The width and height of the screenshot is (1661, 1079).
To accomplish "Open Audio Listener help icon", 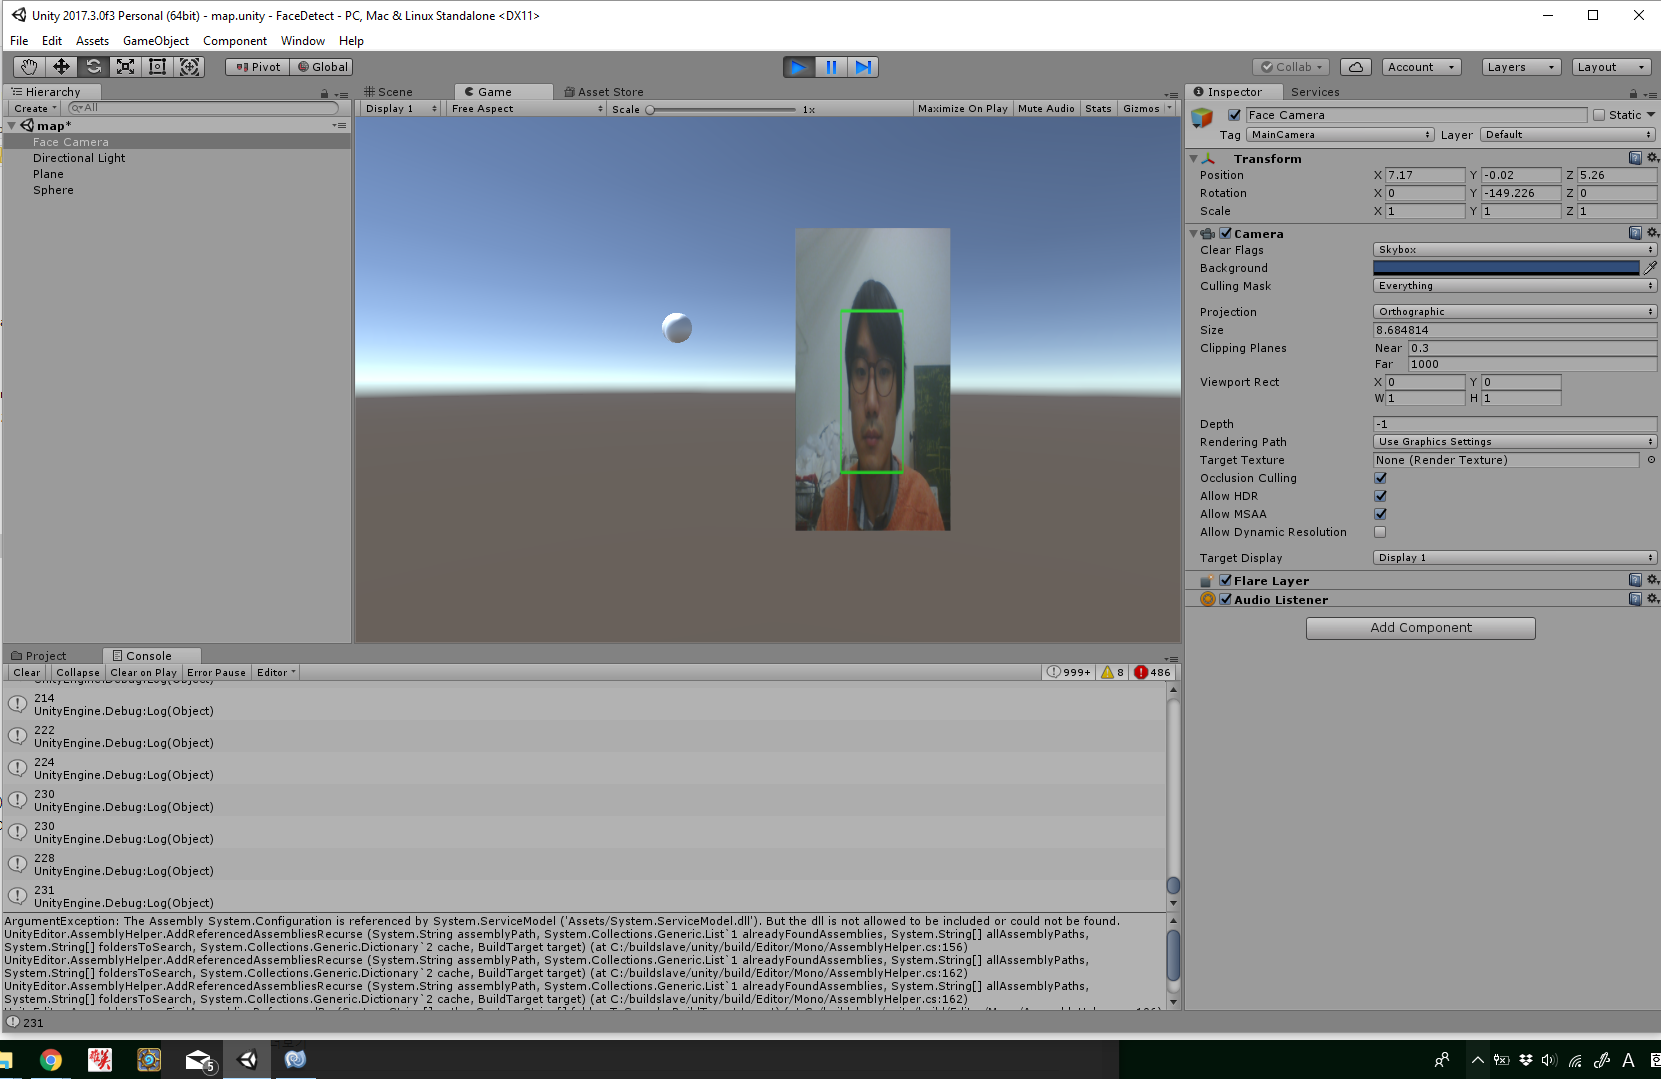I will 1635,599.
